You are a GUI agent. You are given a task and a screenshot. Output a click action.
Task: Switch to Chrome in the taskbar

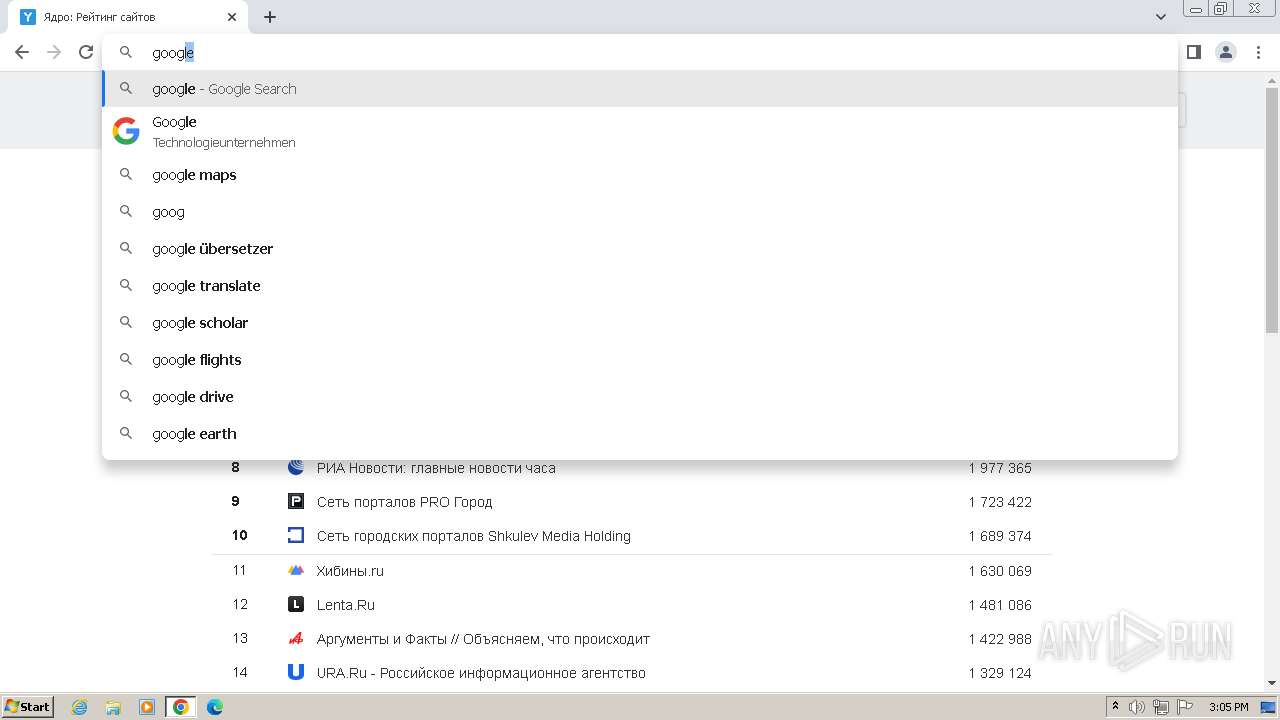181,707
